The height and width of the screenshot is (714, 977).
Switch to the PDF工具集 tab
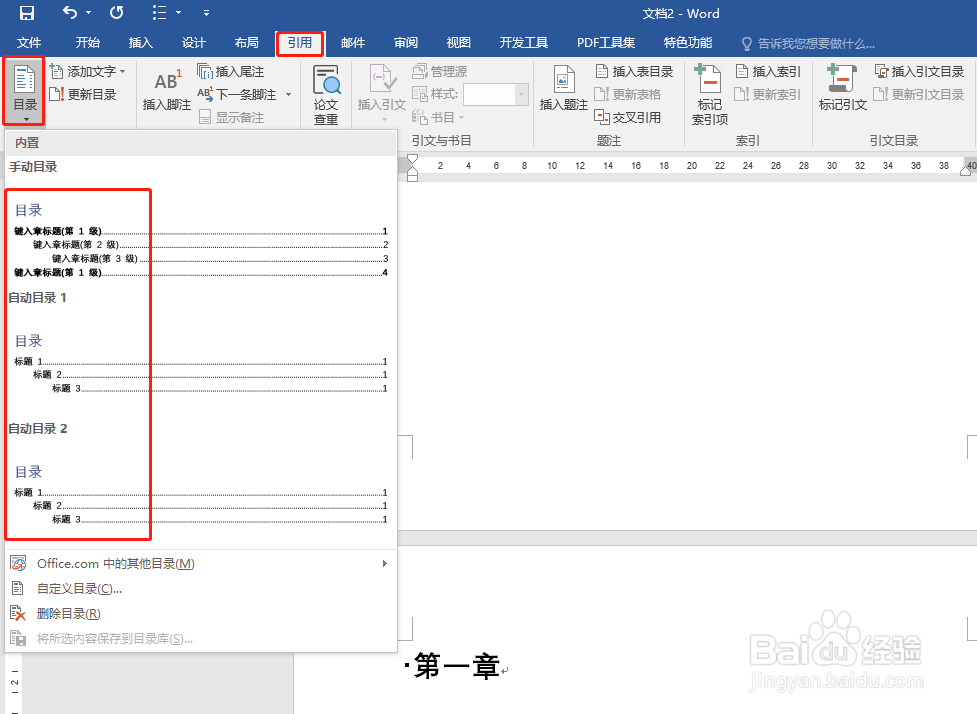(606, 43)
